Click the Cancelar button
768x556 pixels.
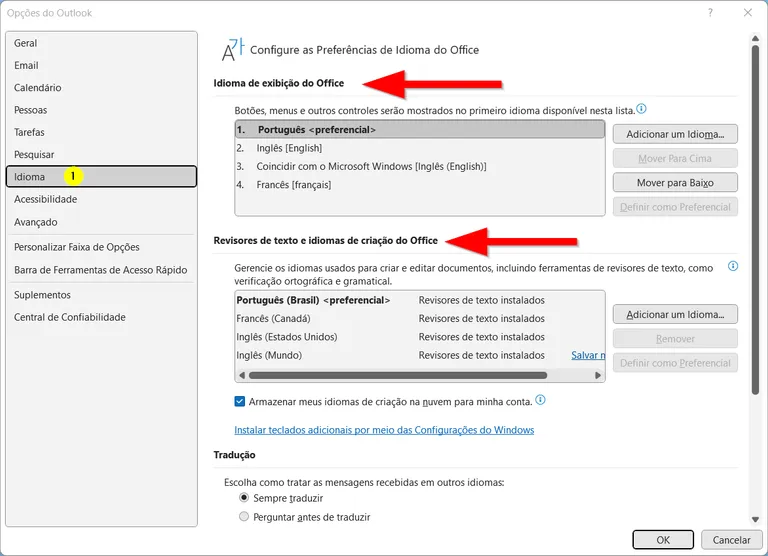pos(731,540)
